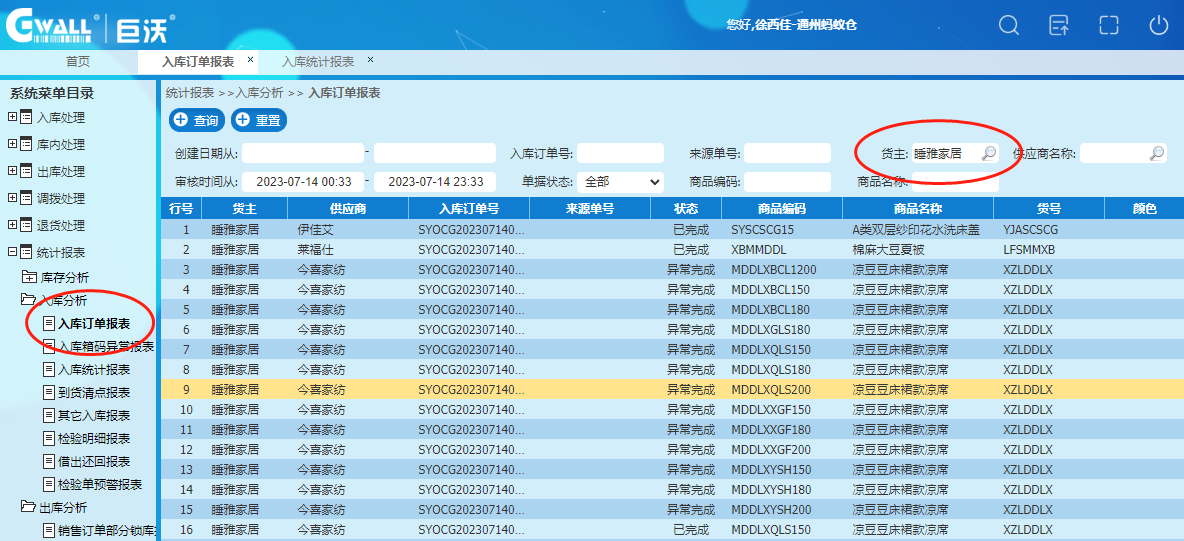Open the 供应商名称 lookup magnifier icon

tap(1156, 153)
